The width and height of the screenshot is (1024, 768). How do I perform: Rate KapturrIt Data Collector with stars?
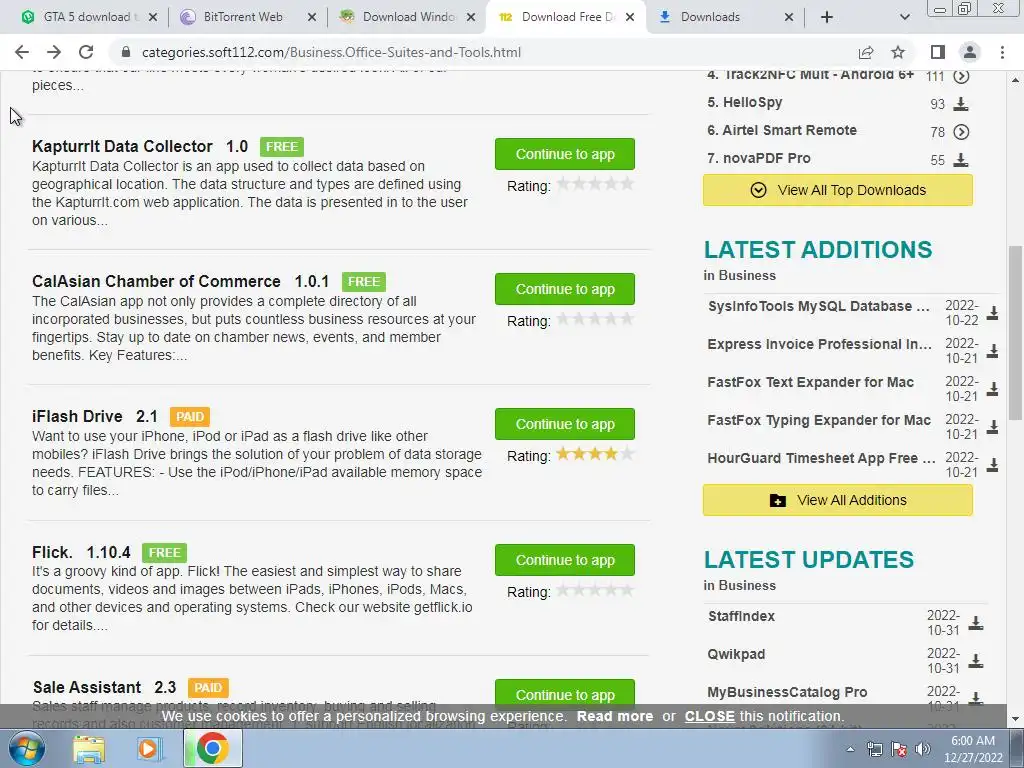coord(595,184)
